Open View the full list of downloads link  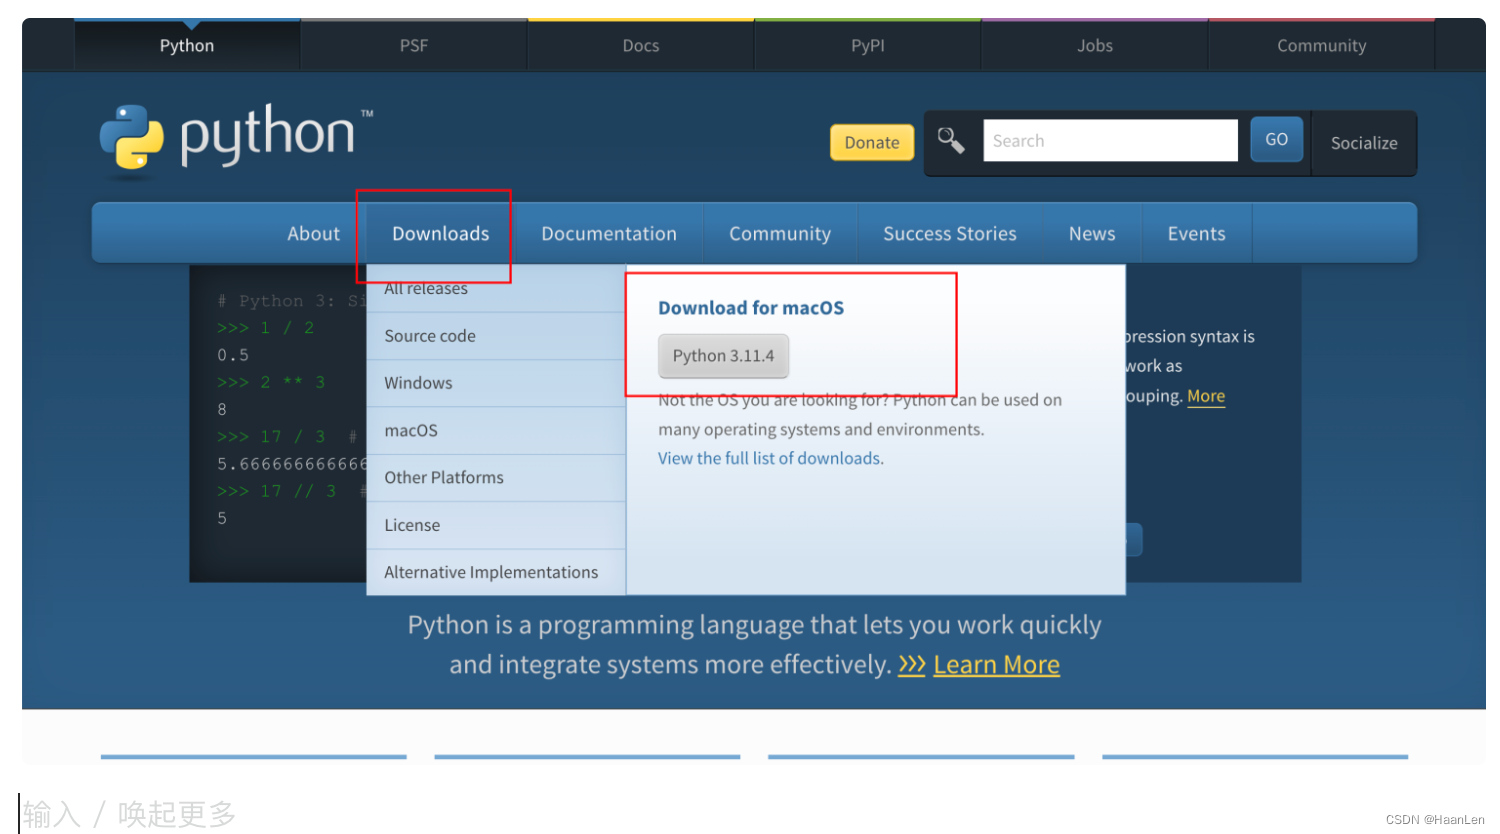tap(771, 458)
